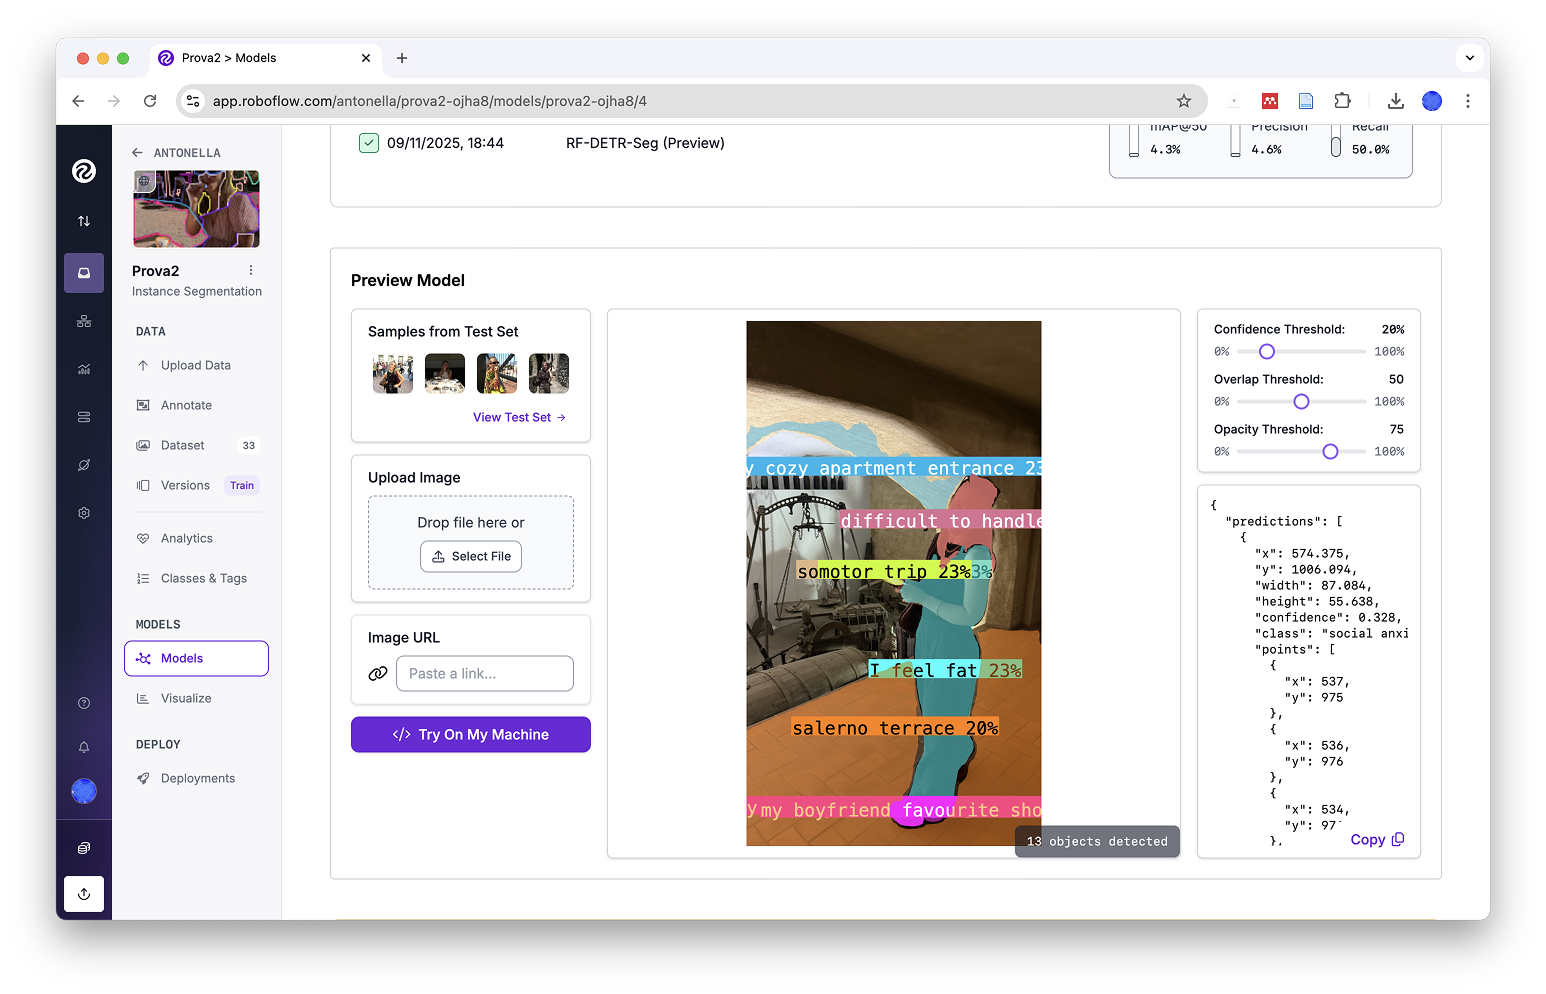Click the workspace switcher arrows icon
Image resolution: width=1546 pixels, height=994 pixels.
tap(84, 221)
